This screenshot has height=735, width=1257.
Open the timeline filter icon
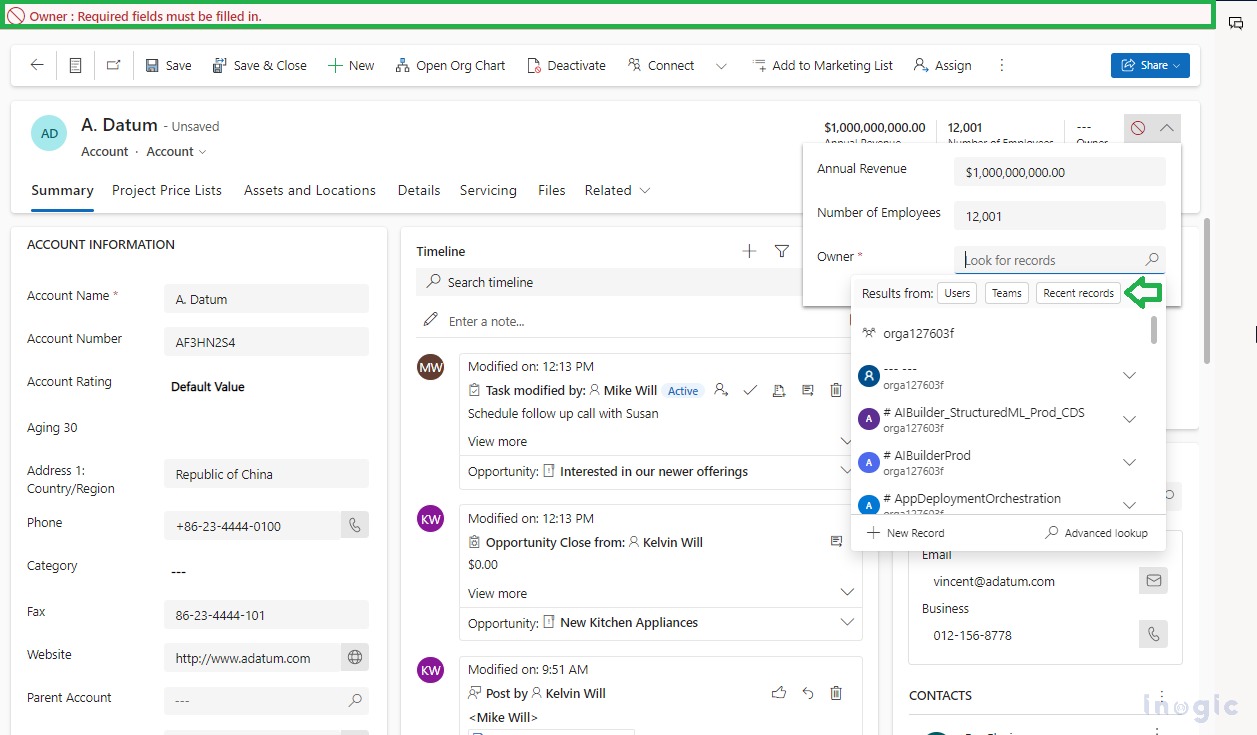point(781,251)
